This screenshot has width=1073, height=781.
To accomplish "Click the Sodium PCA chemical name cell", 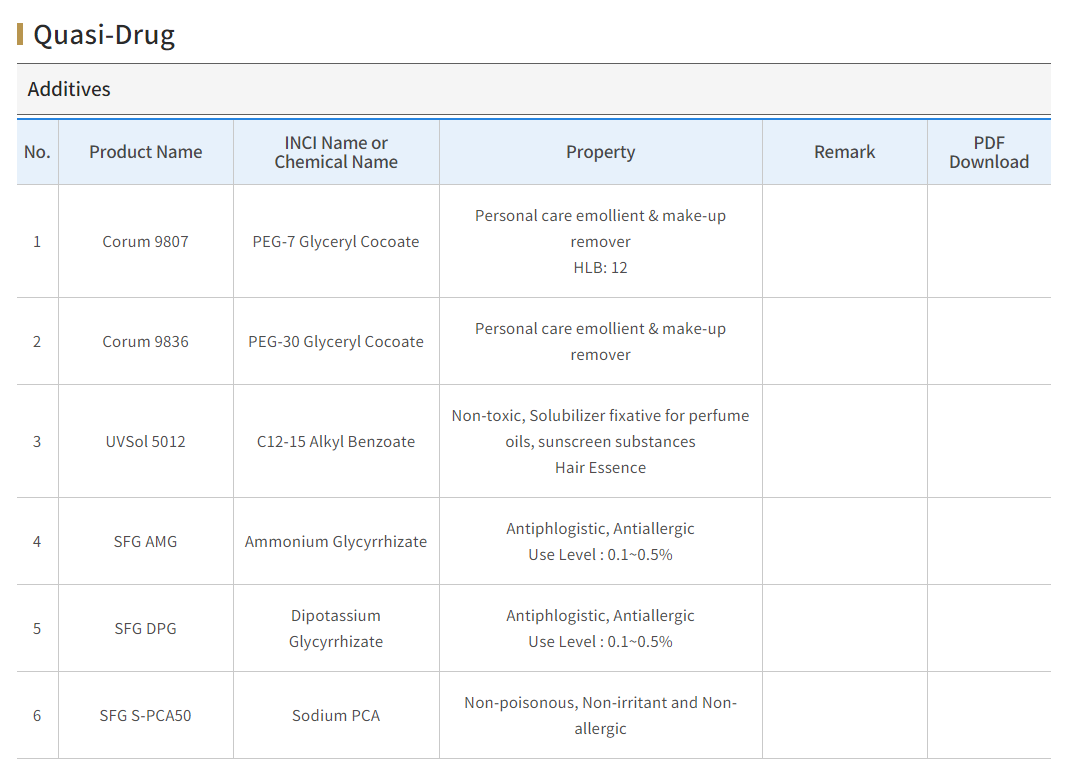I will coord(336,715).
